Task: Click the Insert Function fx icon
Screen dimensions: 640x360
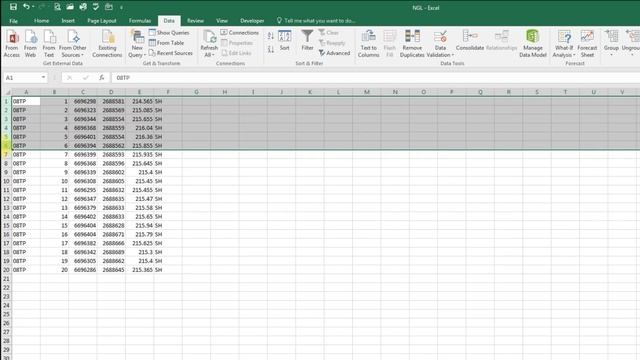Action: (102, 78)
